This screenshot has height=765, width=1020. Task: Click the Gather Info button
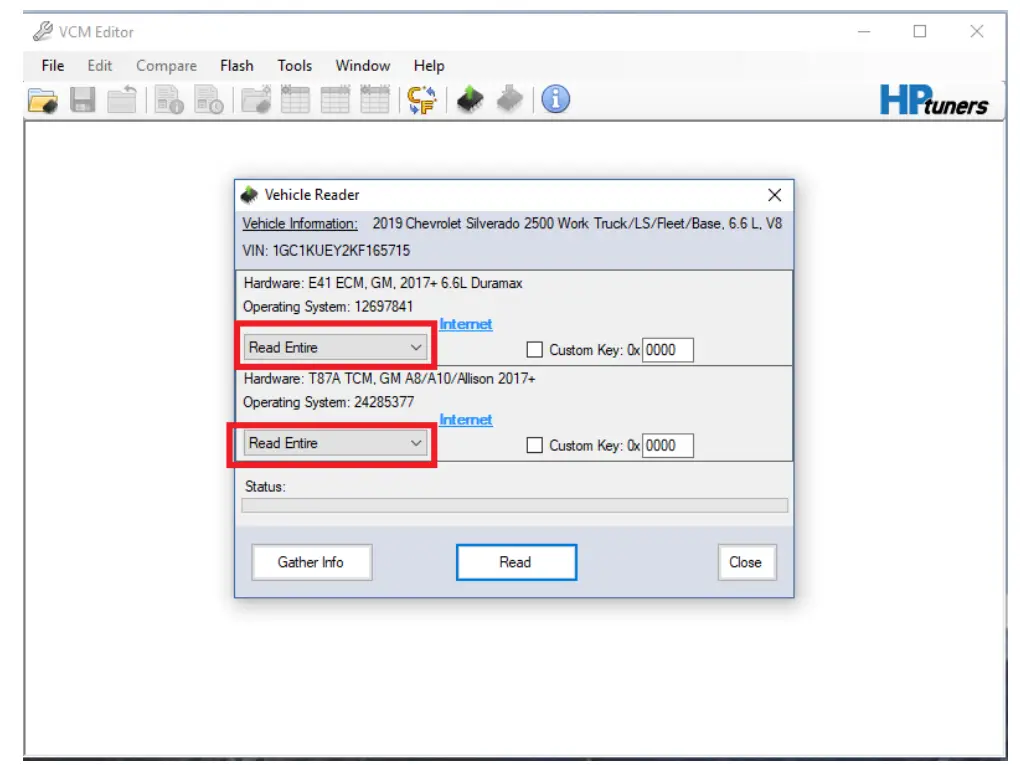coord(311,562)
